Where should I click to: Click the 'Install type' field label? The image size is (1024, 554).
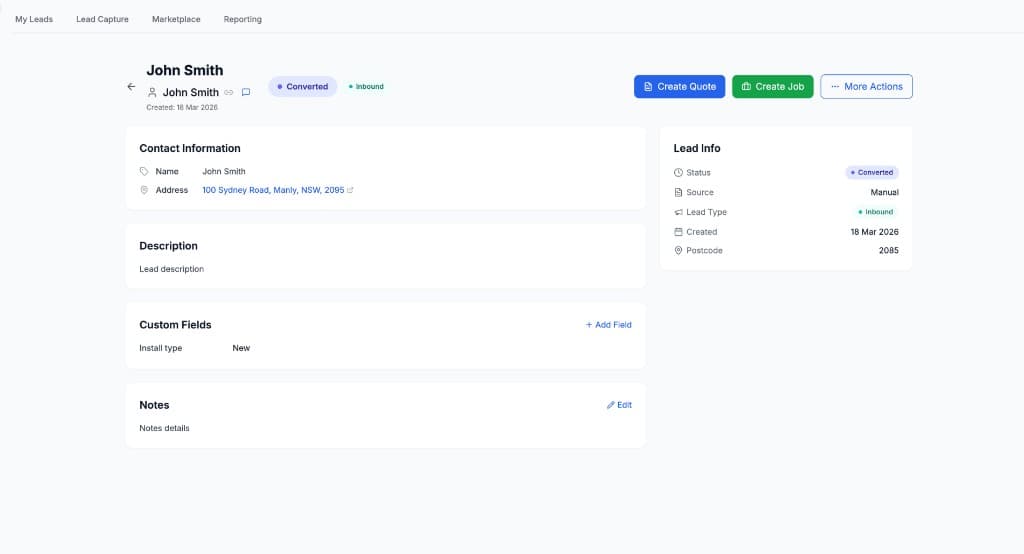(x=161, y=348)
